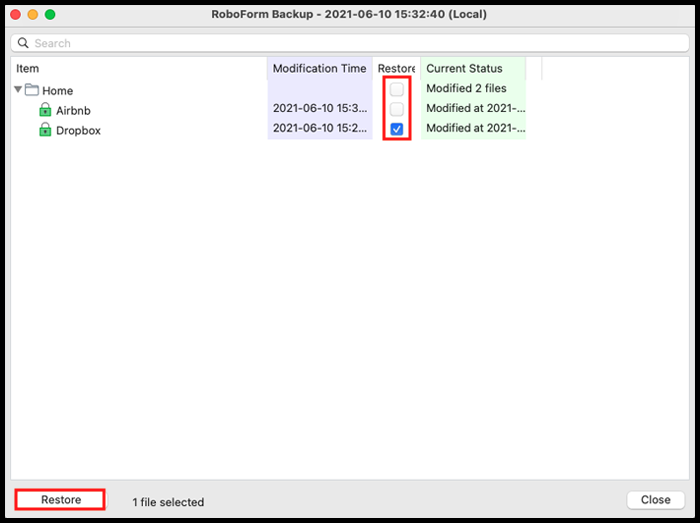Collapse the Home folder tree

pyautogui.click(x=18, y=89)
